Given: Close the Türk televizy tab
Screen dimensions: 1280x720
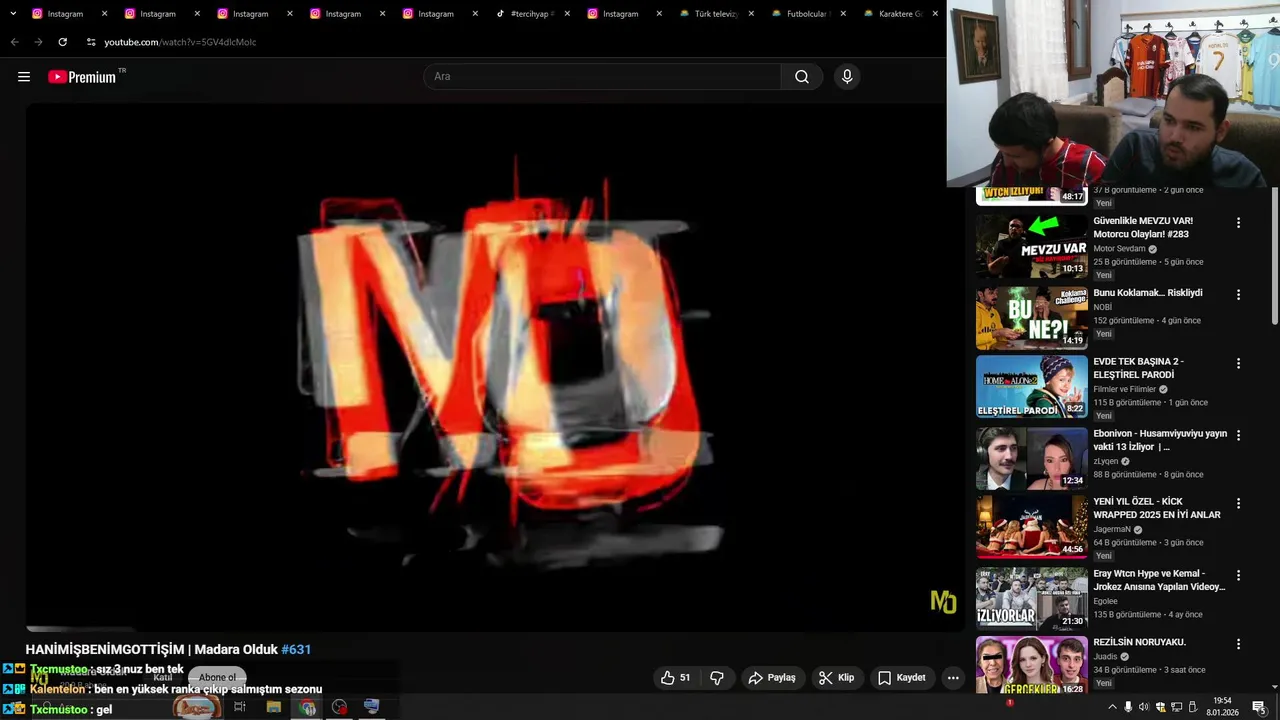Looking at the screenshot, I should pos(751,14).
